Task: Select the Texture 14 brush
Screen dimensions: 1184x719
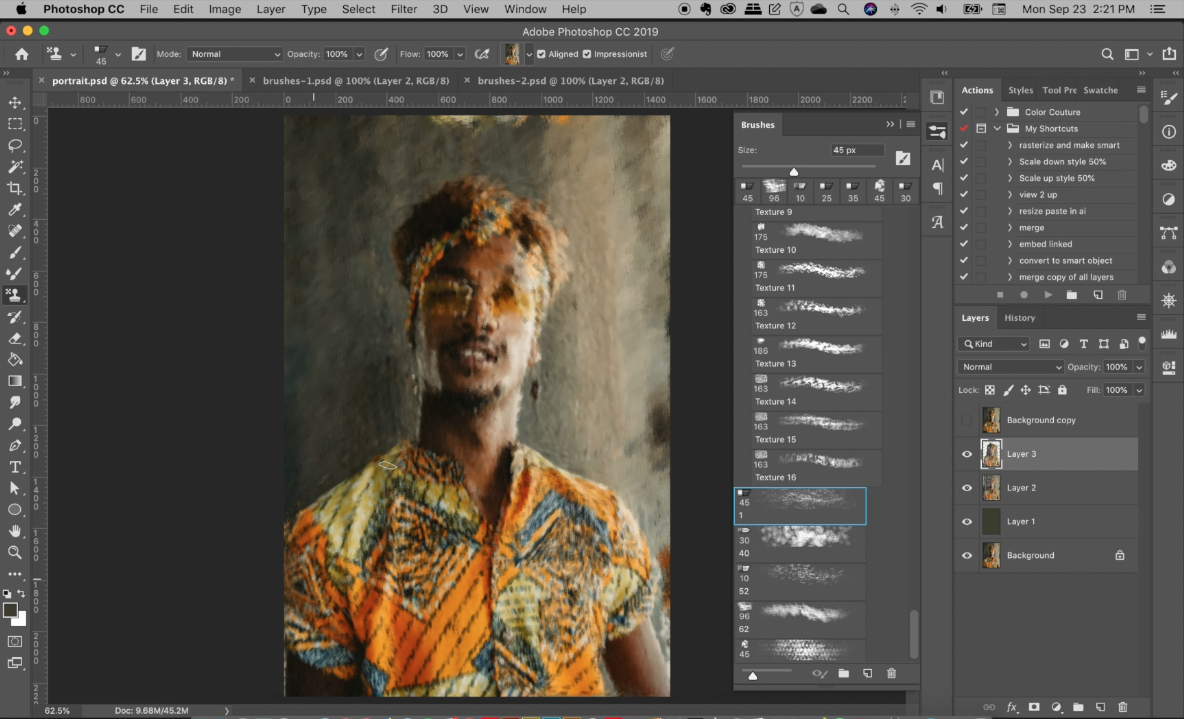Action: (817, 390)
